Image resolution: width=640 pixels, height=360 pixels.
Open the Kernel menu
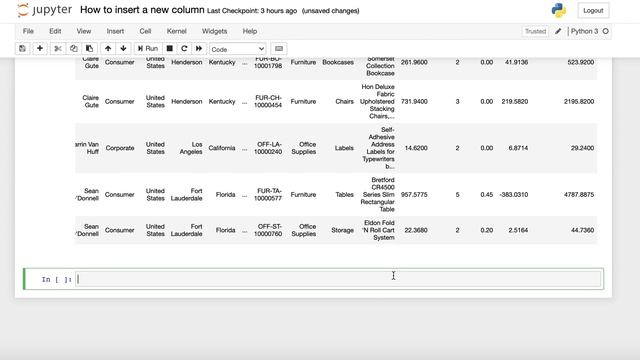(x=176, y=31)
